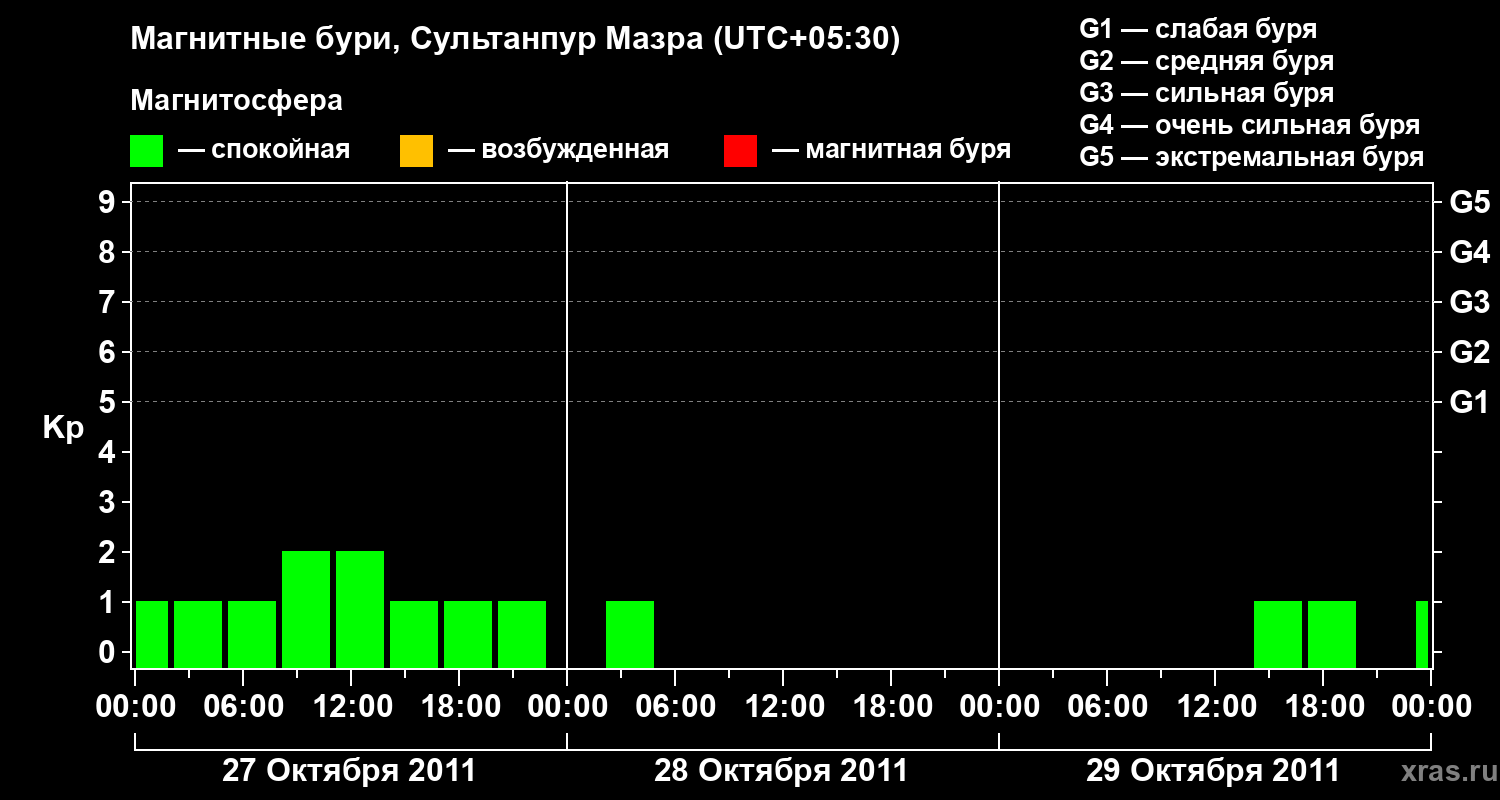Screen dimensions: 1500x800
Task: Click the 06:00 time label for 27 Октября
Action: [x=243, y=707]
